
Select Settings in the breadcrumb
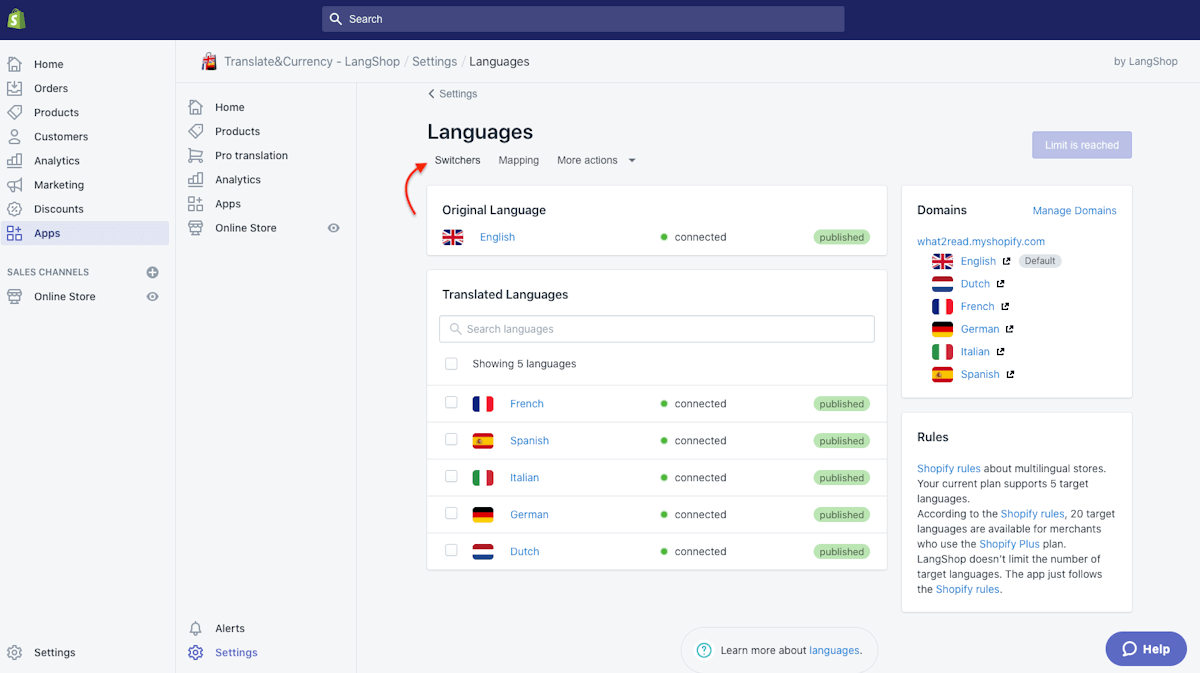(434, 61)
